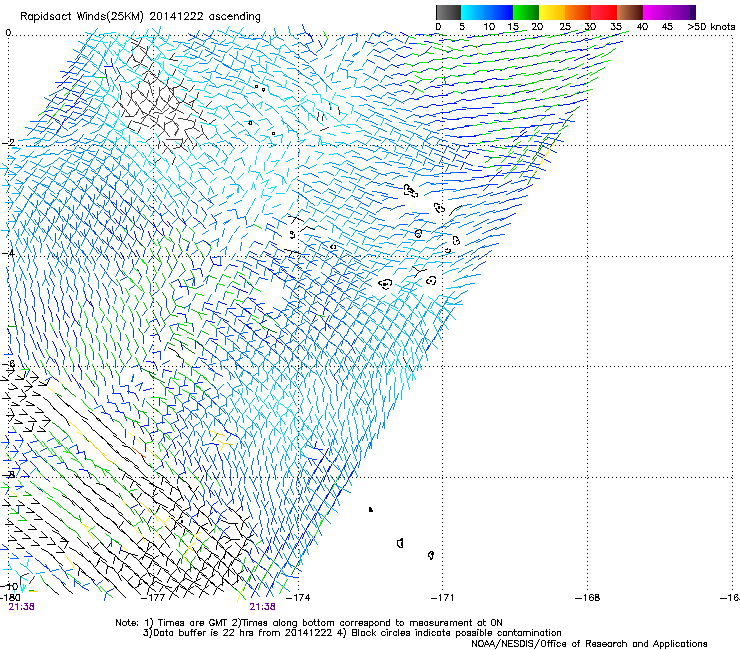Screen dimensions: 740x650
Task: Click the blue 10-15 knots color swatch
Action: tap(499, 12)
